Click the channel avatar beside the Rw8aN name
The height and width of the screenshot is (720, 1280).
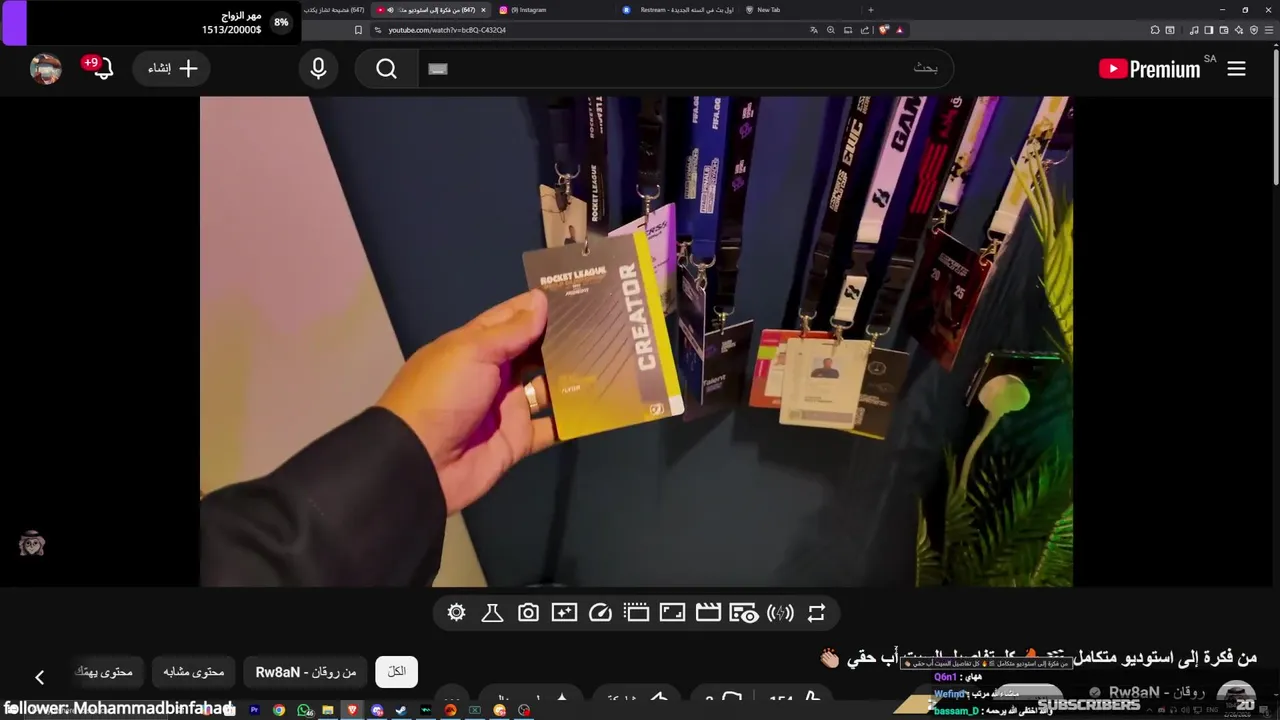[x=1236, y=697]
